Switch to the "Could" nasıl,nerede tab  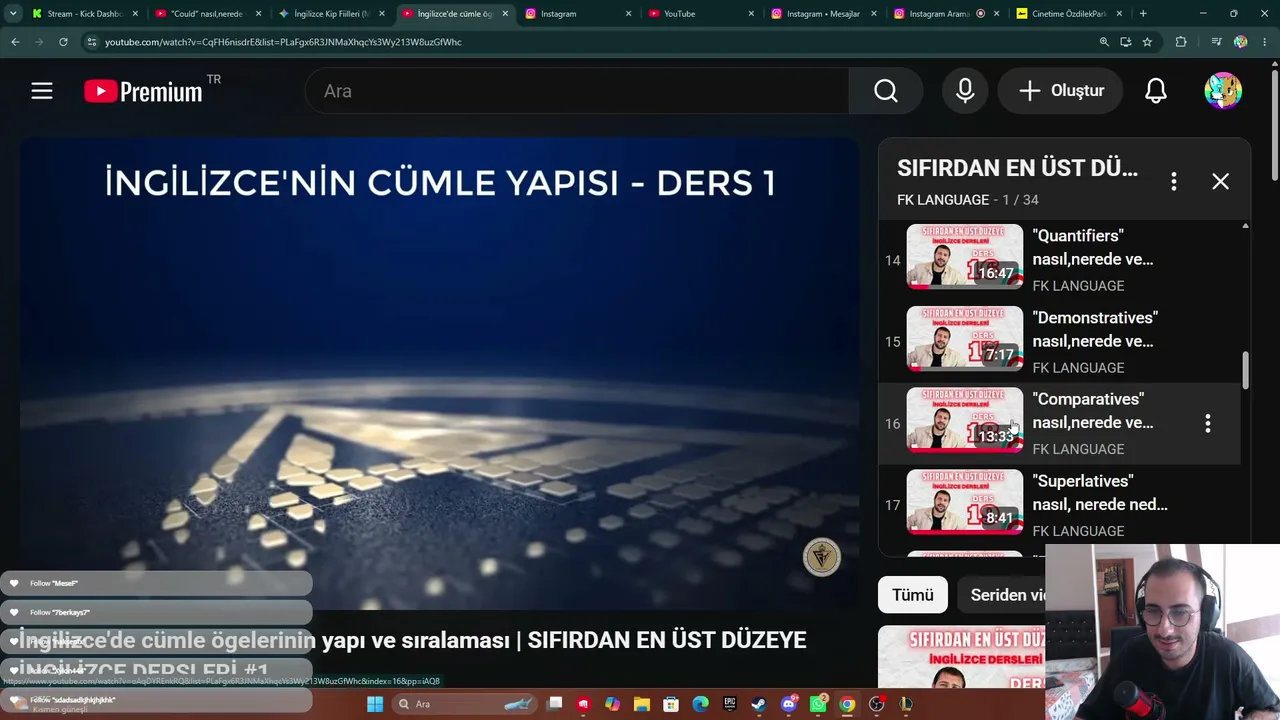click(208, 14)
